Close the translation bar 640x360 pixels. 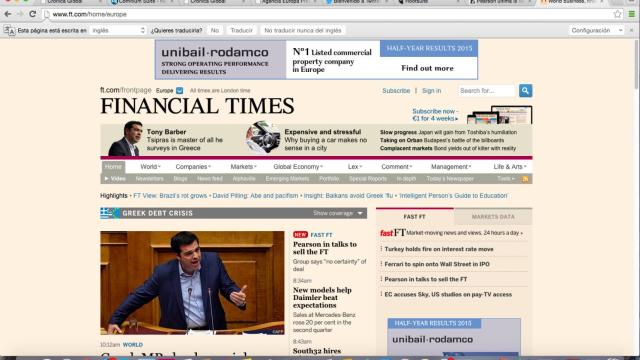[x=631, y=30]
